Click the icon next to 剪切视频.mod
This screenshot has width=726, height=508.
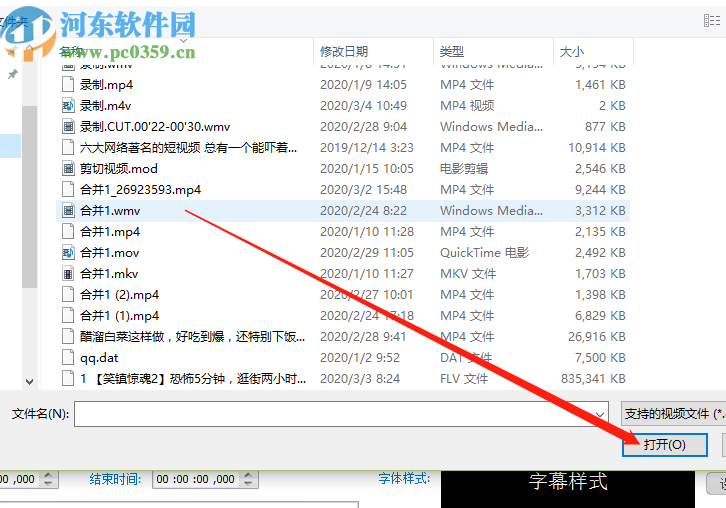click(x=68, y=169)
